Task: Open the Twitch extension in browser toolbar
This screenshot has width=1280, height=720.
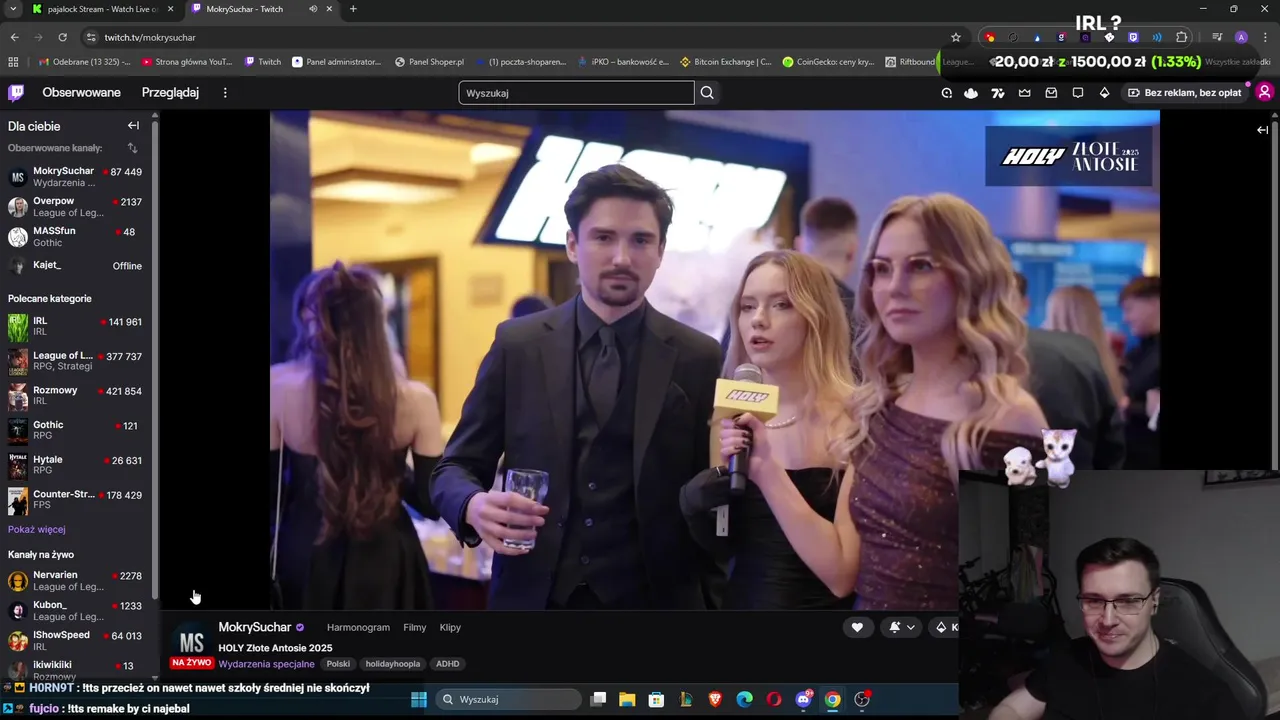Action: [x=1133, y=37]
